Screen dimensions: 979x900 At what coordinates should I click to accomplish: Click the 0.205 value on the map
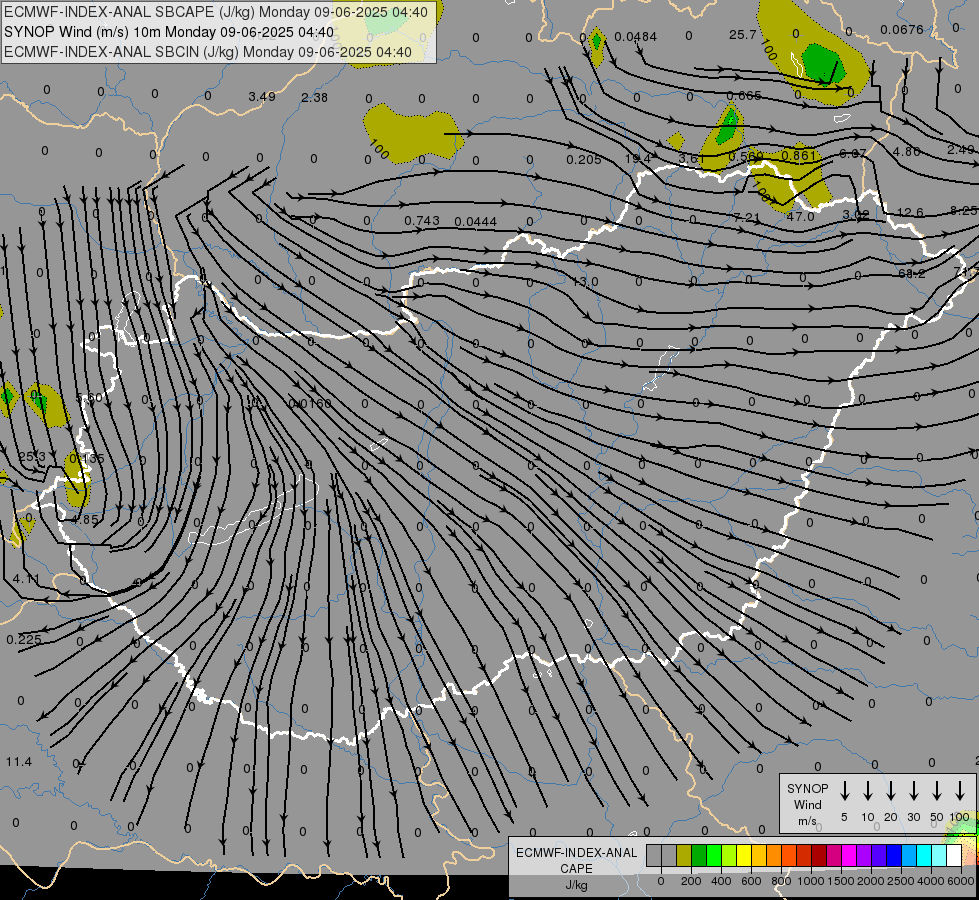584,160
